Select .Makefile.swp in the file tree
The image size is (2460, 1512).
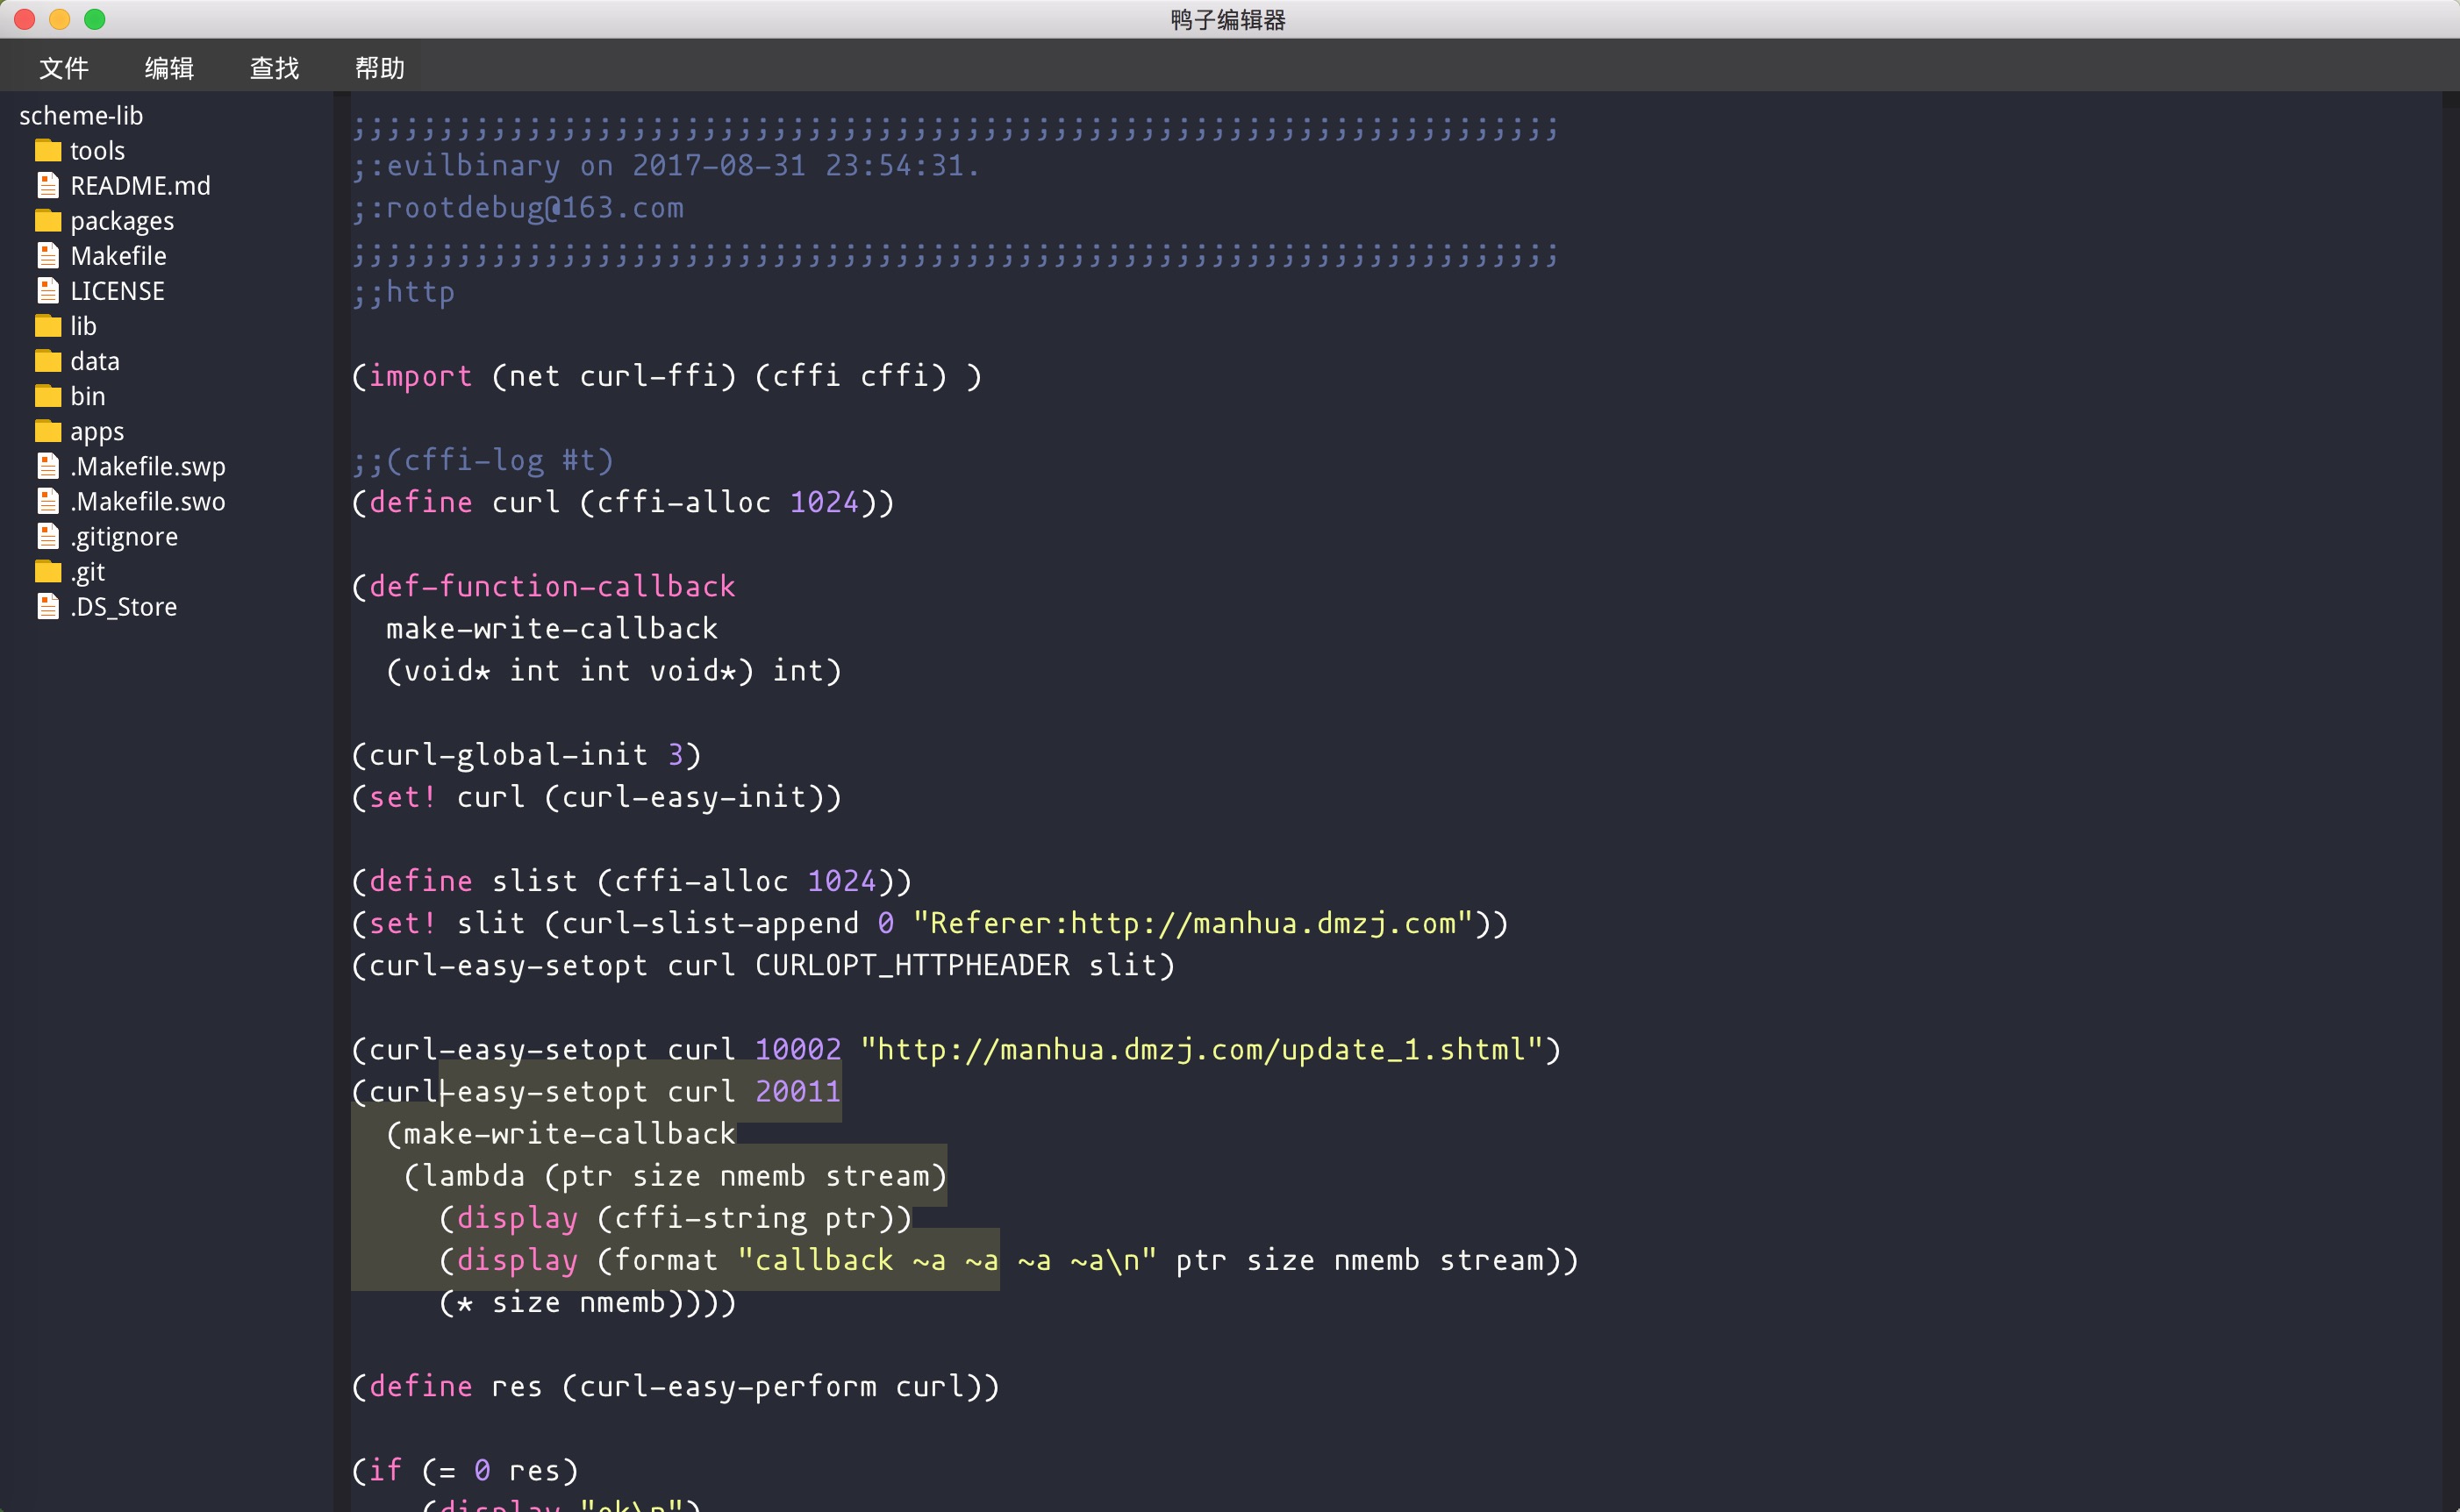pyautogui.click(x=148, y=467)
